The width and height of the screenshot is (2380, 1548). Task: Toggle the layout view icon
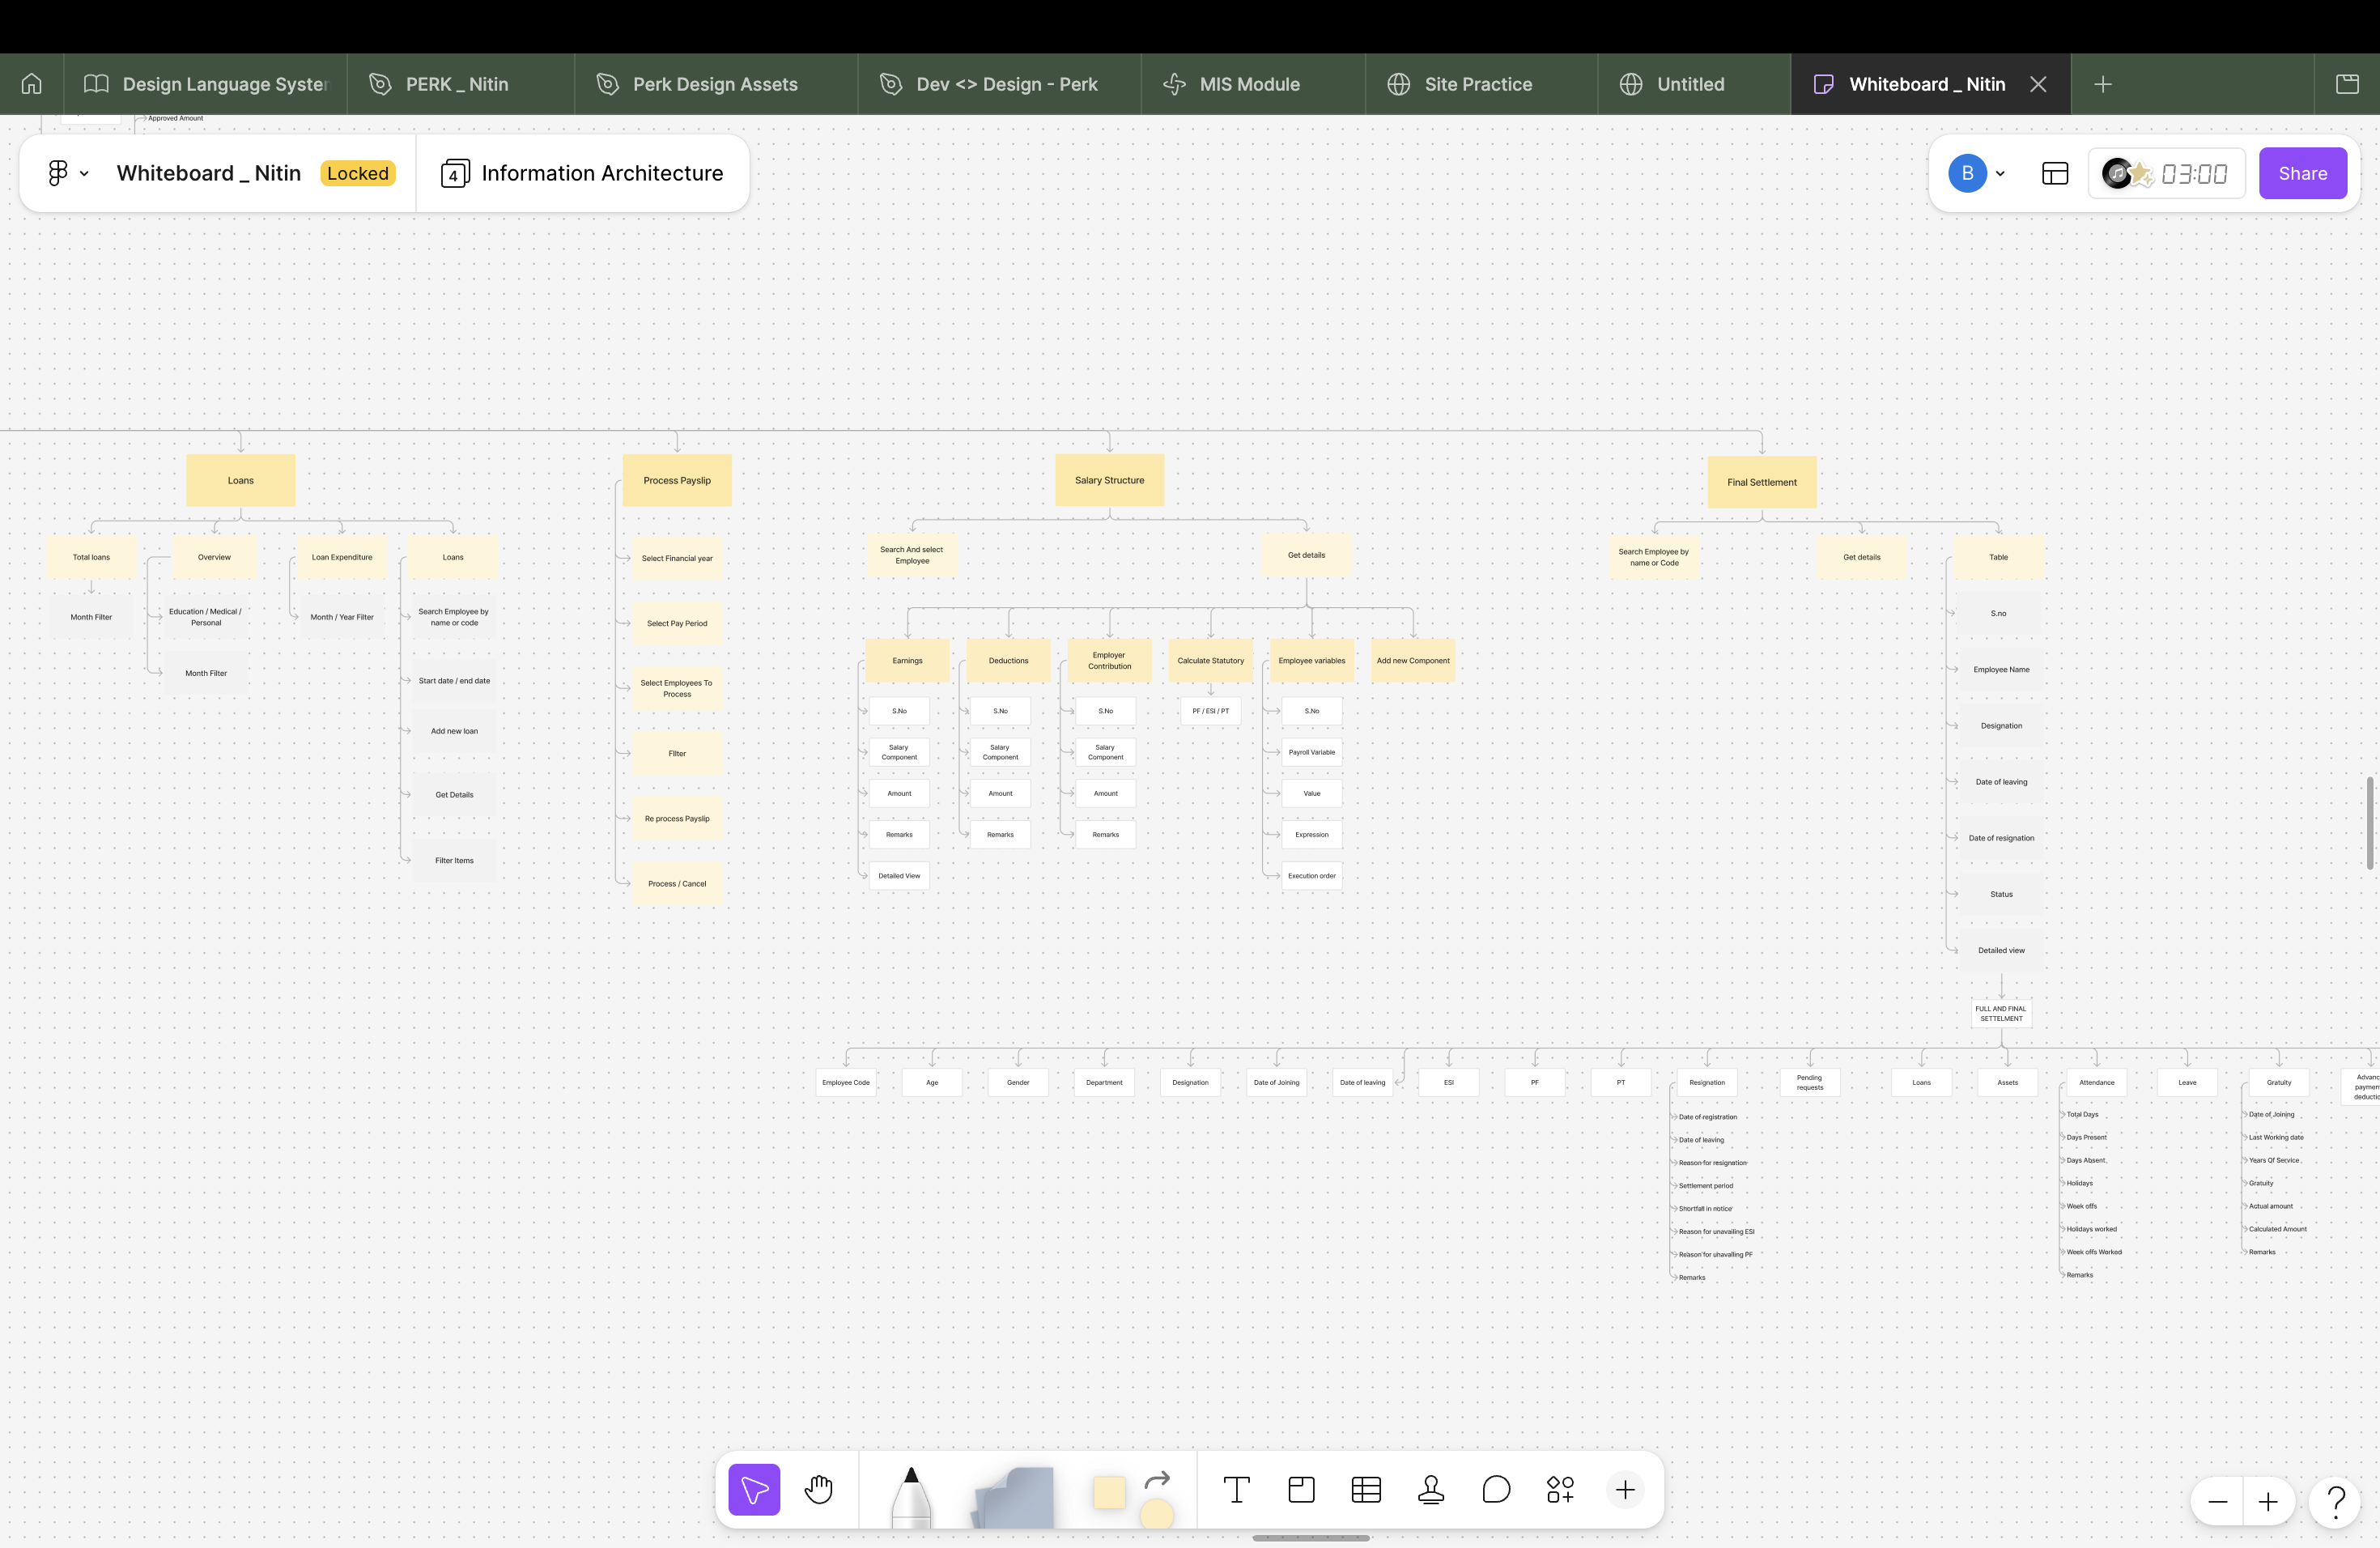tap(2055, 173)
